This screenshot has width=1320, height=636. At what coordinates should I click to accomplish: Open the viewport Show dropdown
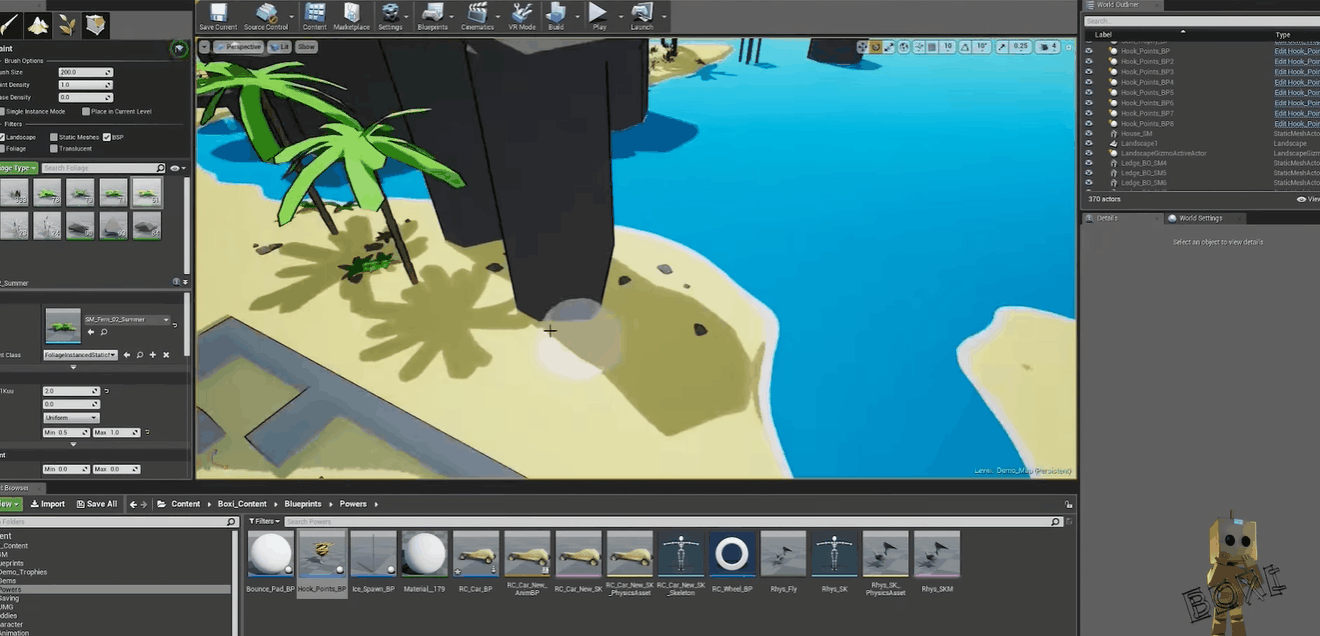(306, 47)
